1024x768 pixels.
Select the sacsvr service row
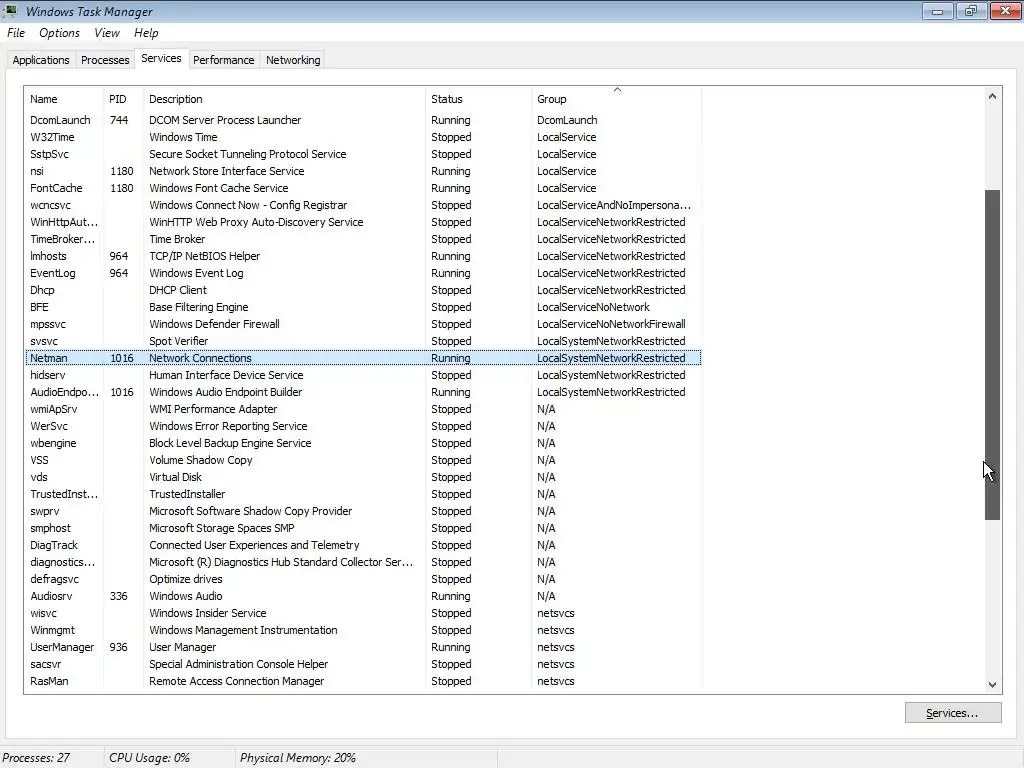click(x=363, y=664)
